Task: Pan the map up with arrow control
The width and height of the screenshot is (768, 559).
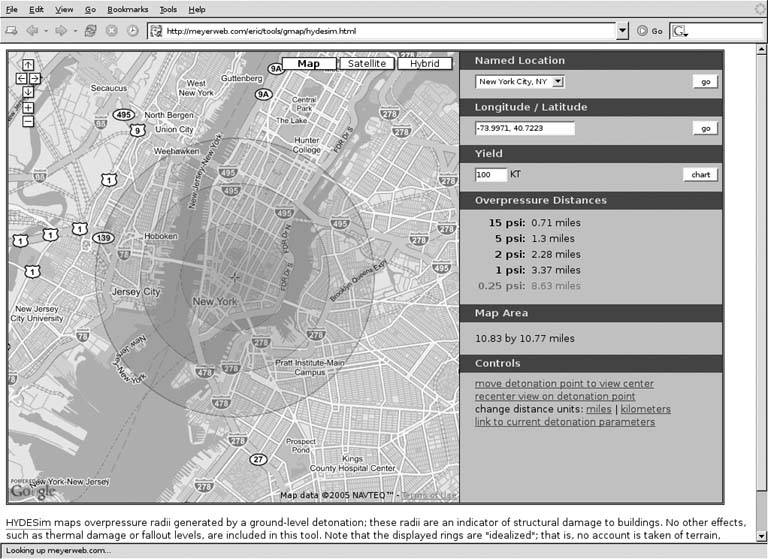Action: coord(28,65)
